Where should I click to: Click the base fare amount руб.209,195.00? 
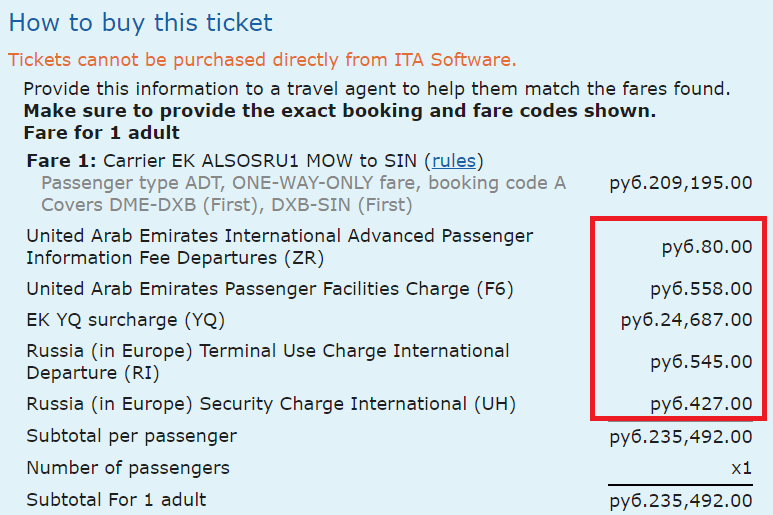(x=681, y=183)
